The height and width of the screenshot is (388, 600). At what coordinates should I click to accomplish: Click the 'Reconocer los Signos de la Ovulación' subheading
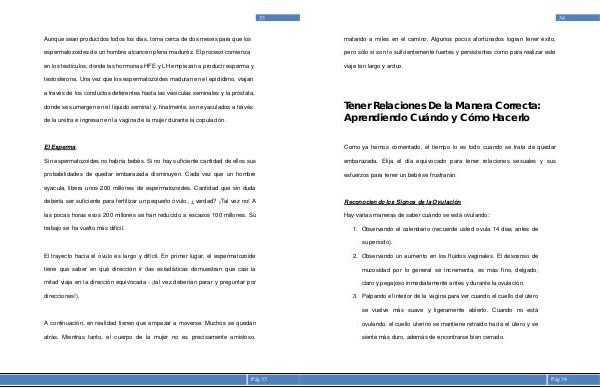click(x=402, y=202)
